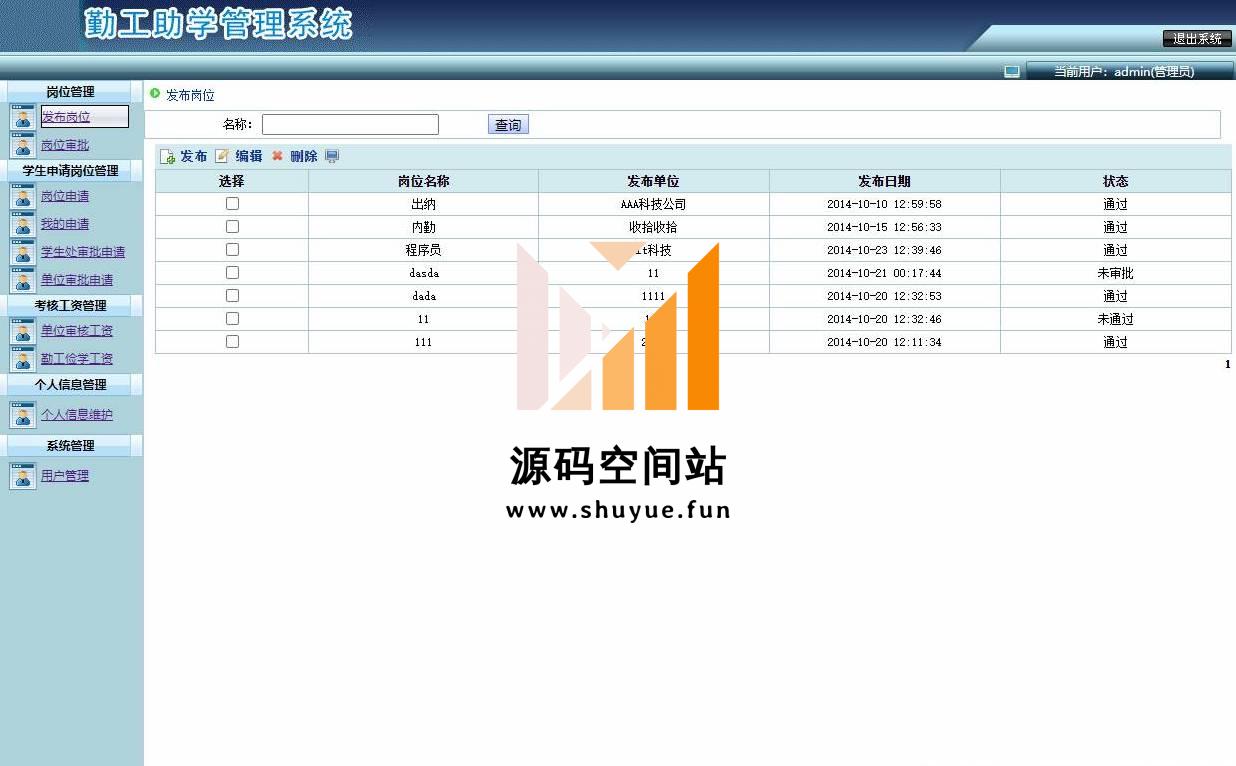Click the 查询 search button
This screenshot has width=1236, height=766.
(508, 125)
